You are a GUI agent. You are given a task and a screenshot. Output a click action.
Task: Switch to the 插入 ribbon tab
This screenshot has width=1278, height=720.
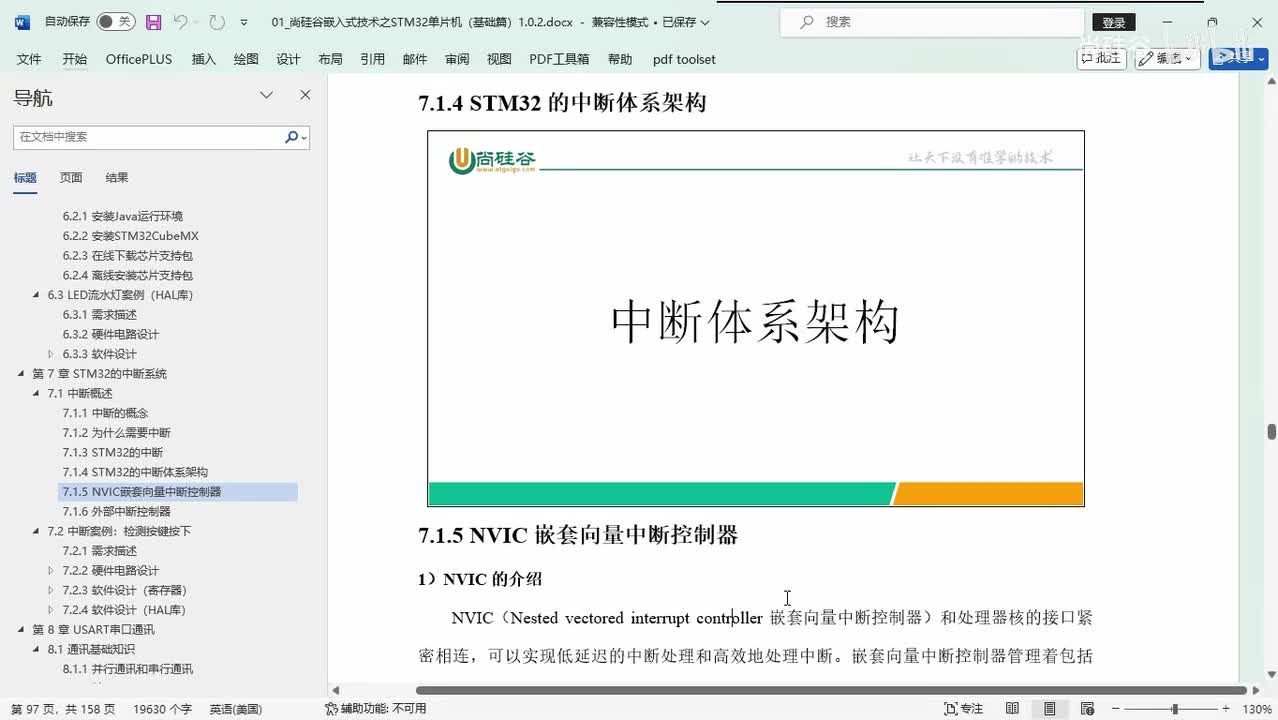(203, 59)
